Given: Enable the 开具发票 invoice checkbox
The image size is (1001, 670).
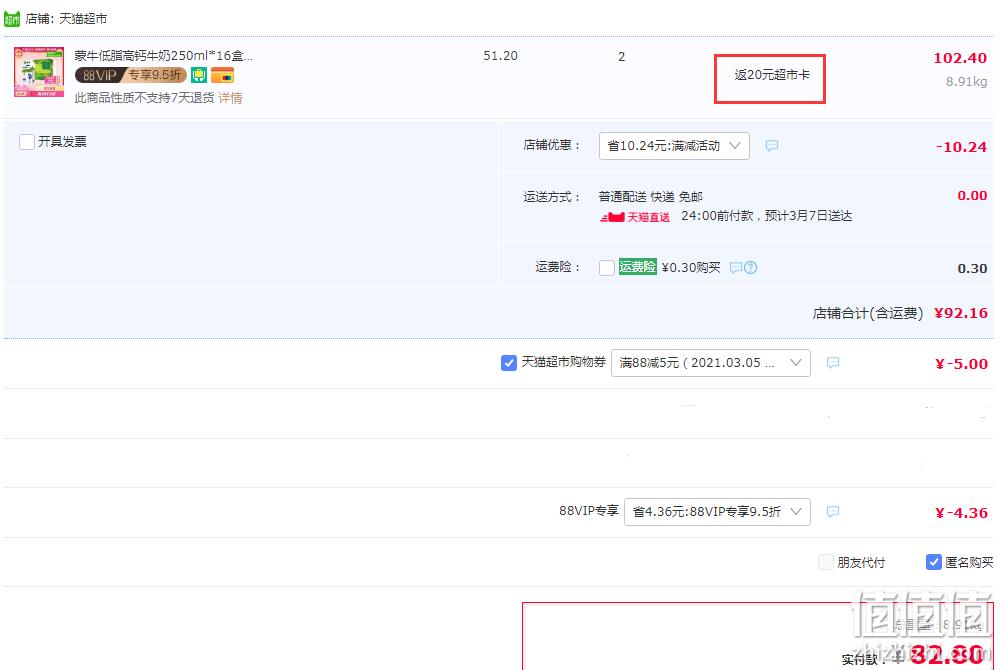Looking at the screenshot, I should click(x=27, y=142).
